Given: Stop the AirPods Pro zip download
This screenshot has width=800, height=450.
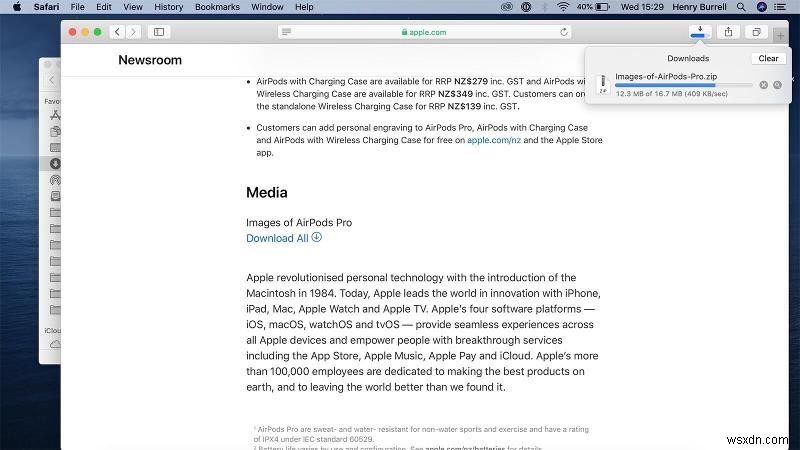Looking at the screenshot, I should (x=763, y=85).
